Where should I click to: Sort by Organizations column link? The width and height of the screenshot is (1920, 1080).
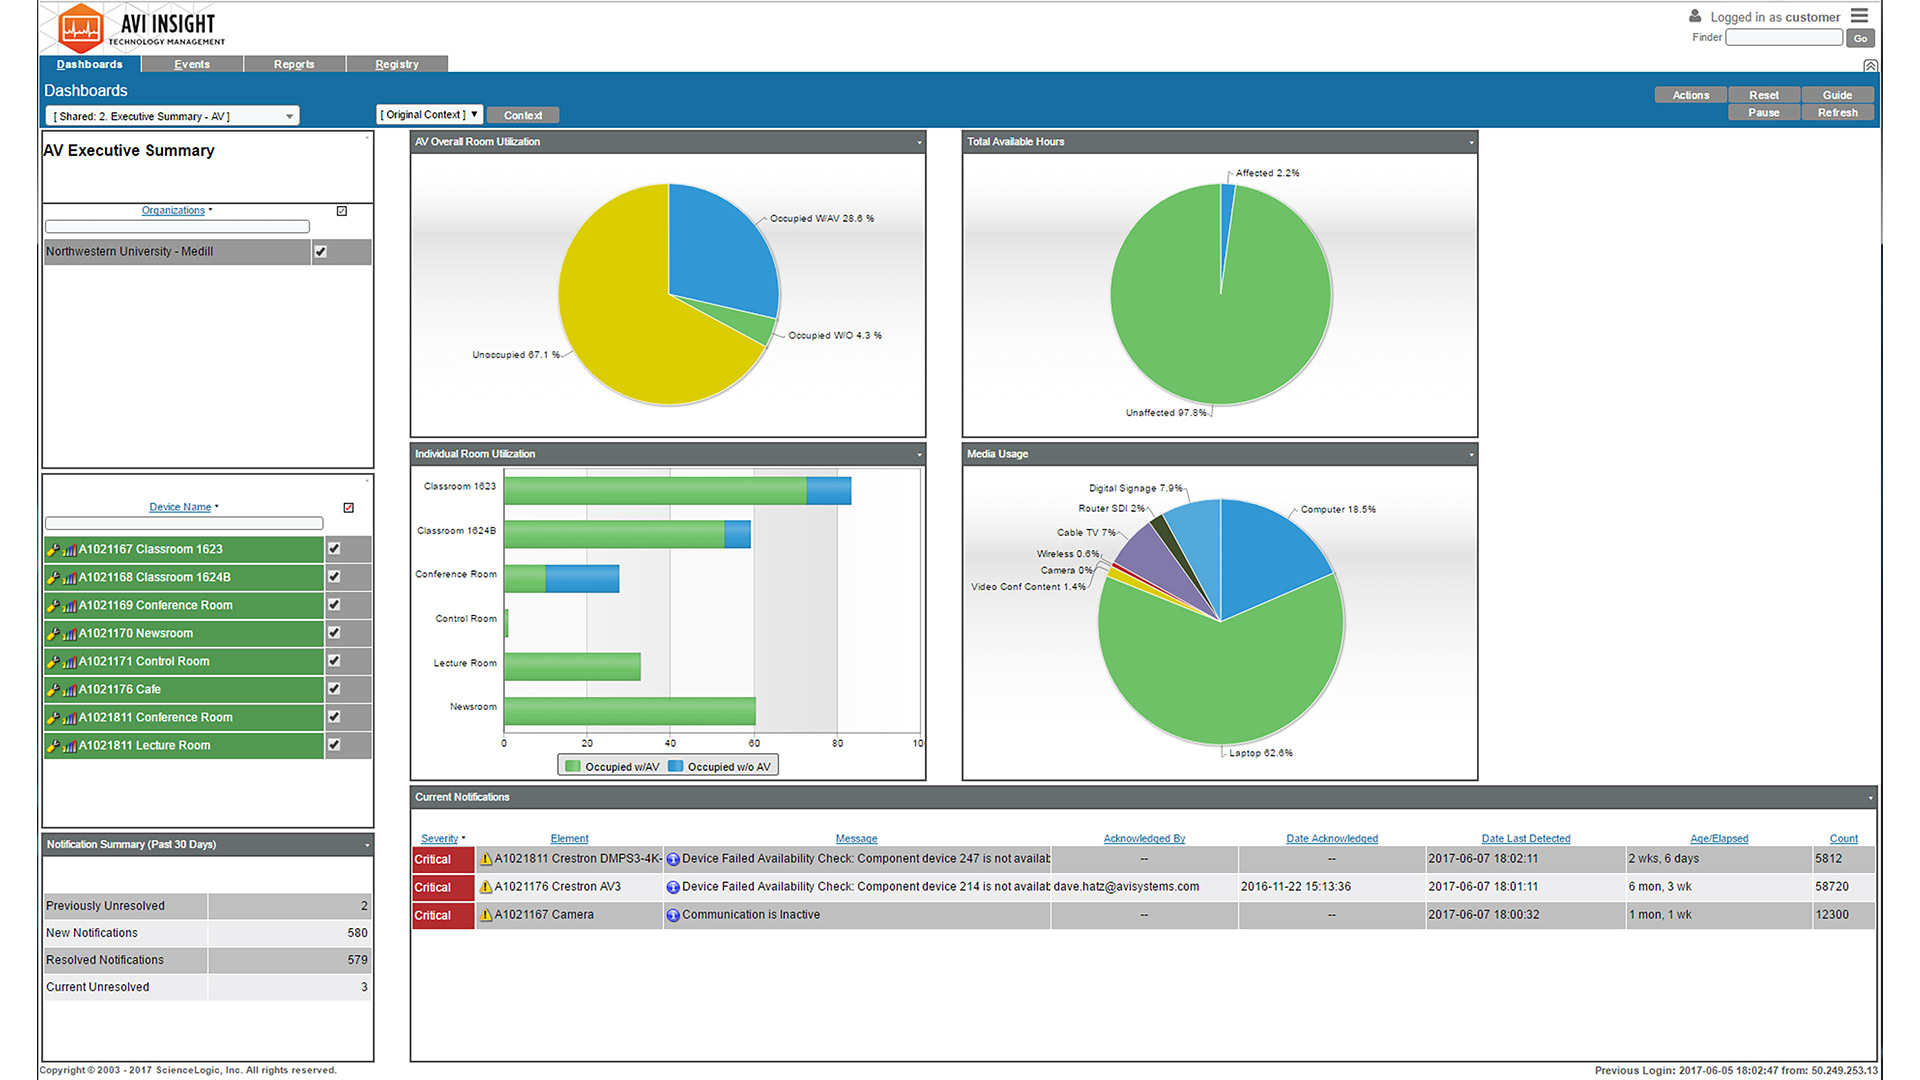[173, 210]
